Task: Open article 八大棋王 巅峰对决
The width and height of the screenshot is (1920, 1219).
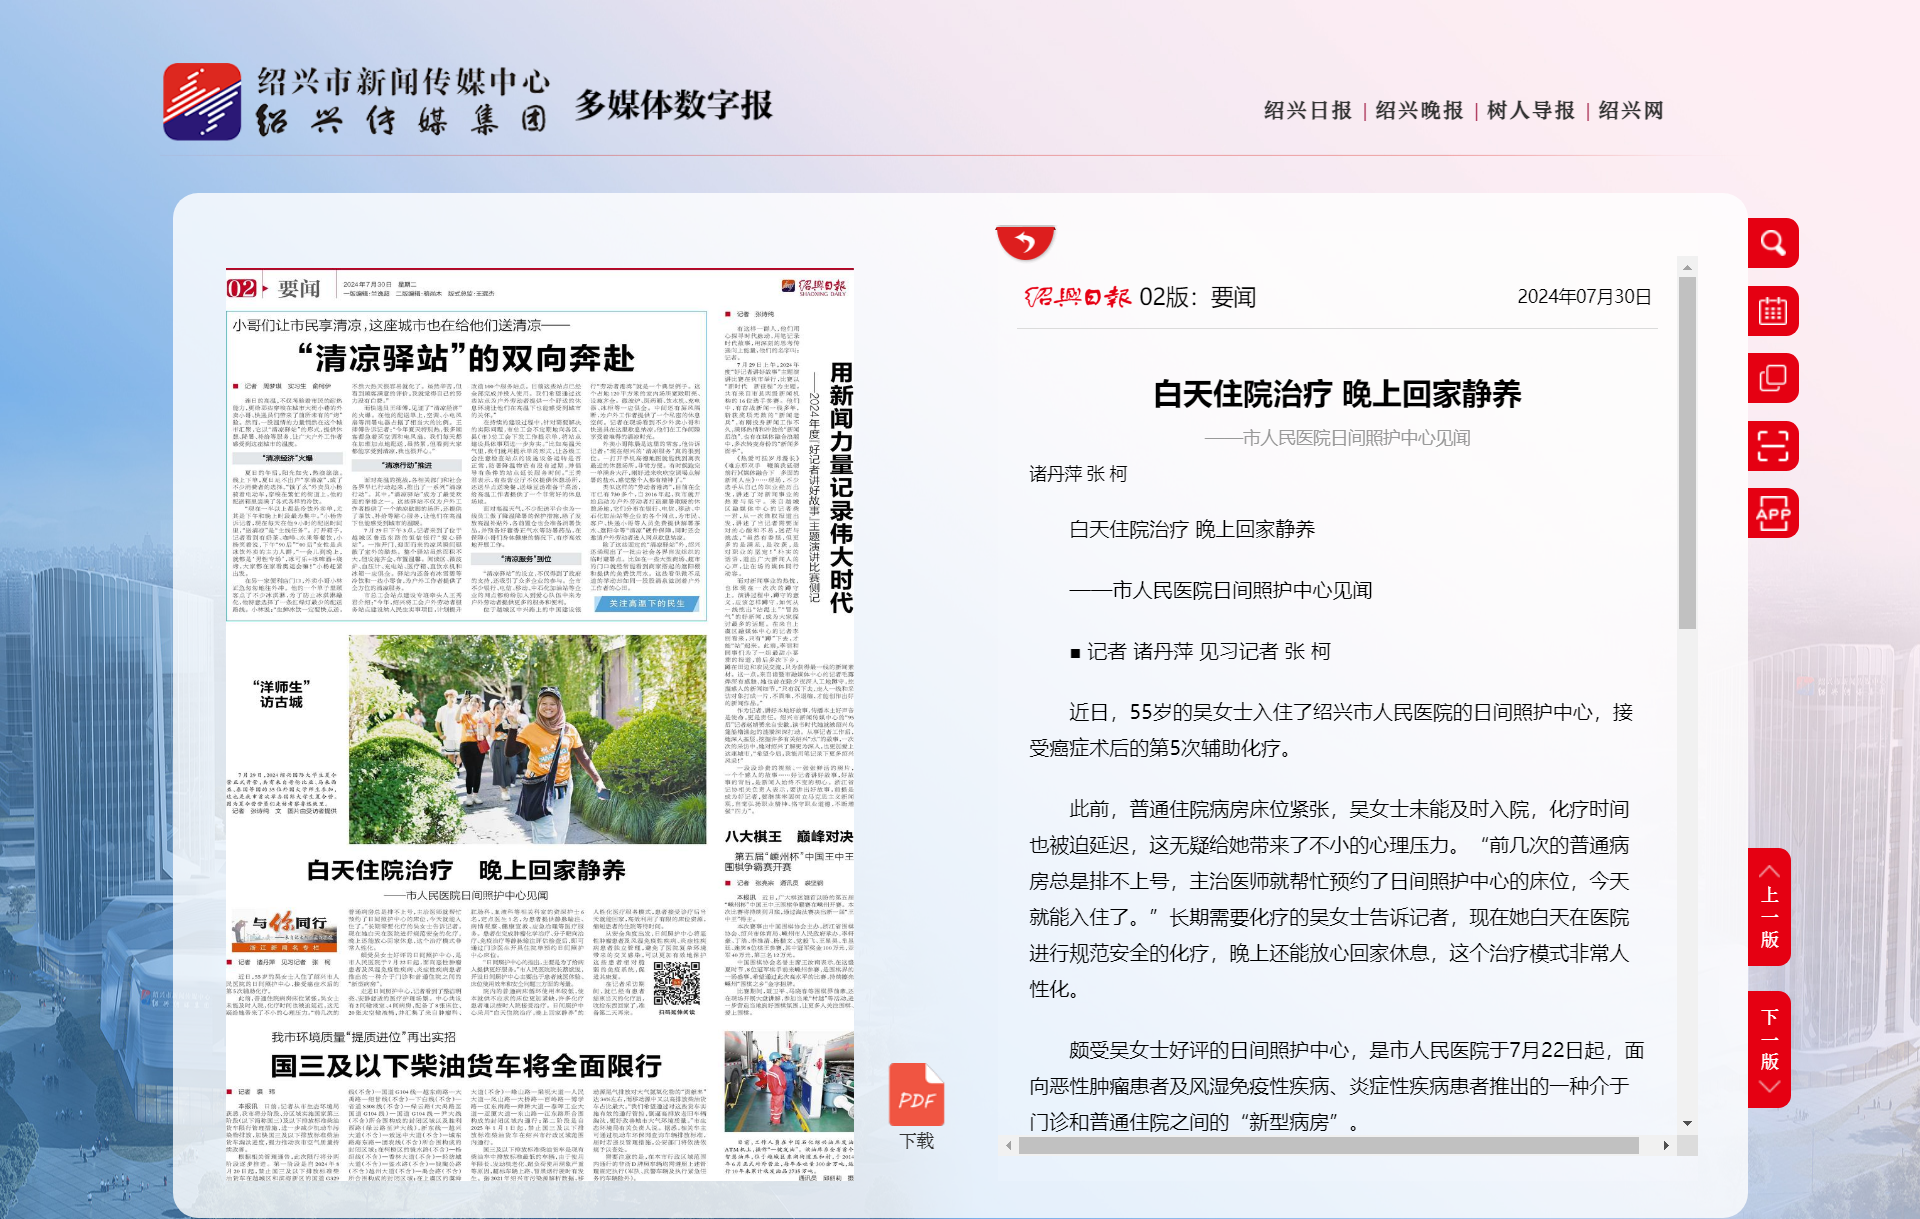Action: pyautogui.click(x=788, y=836)
